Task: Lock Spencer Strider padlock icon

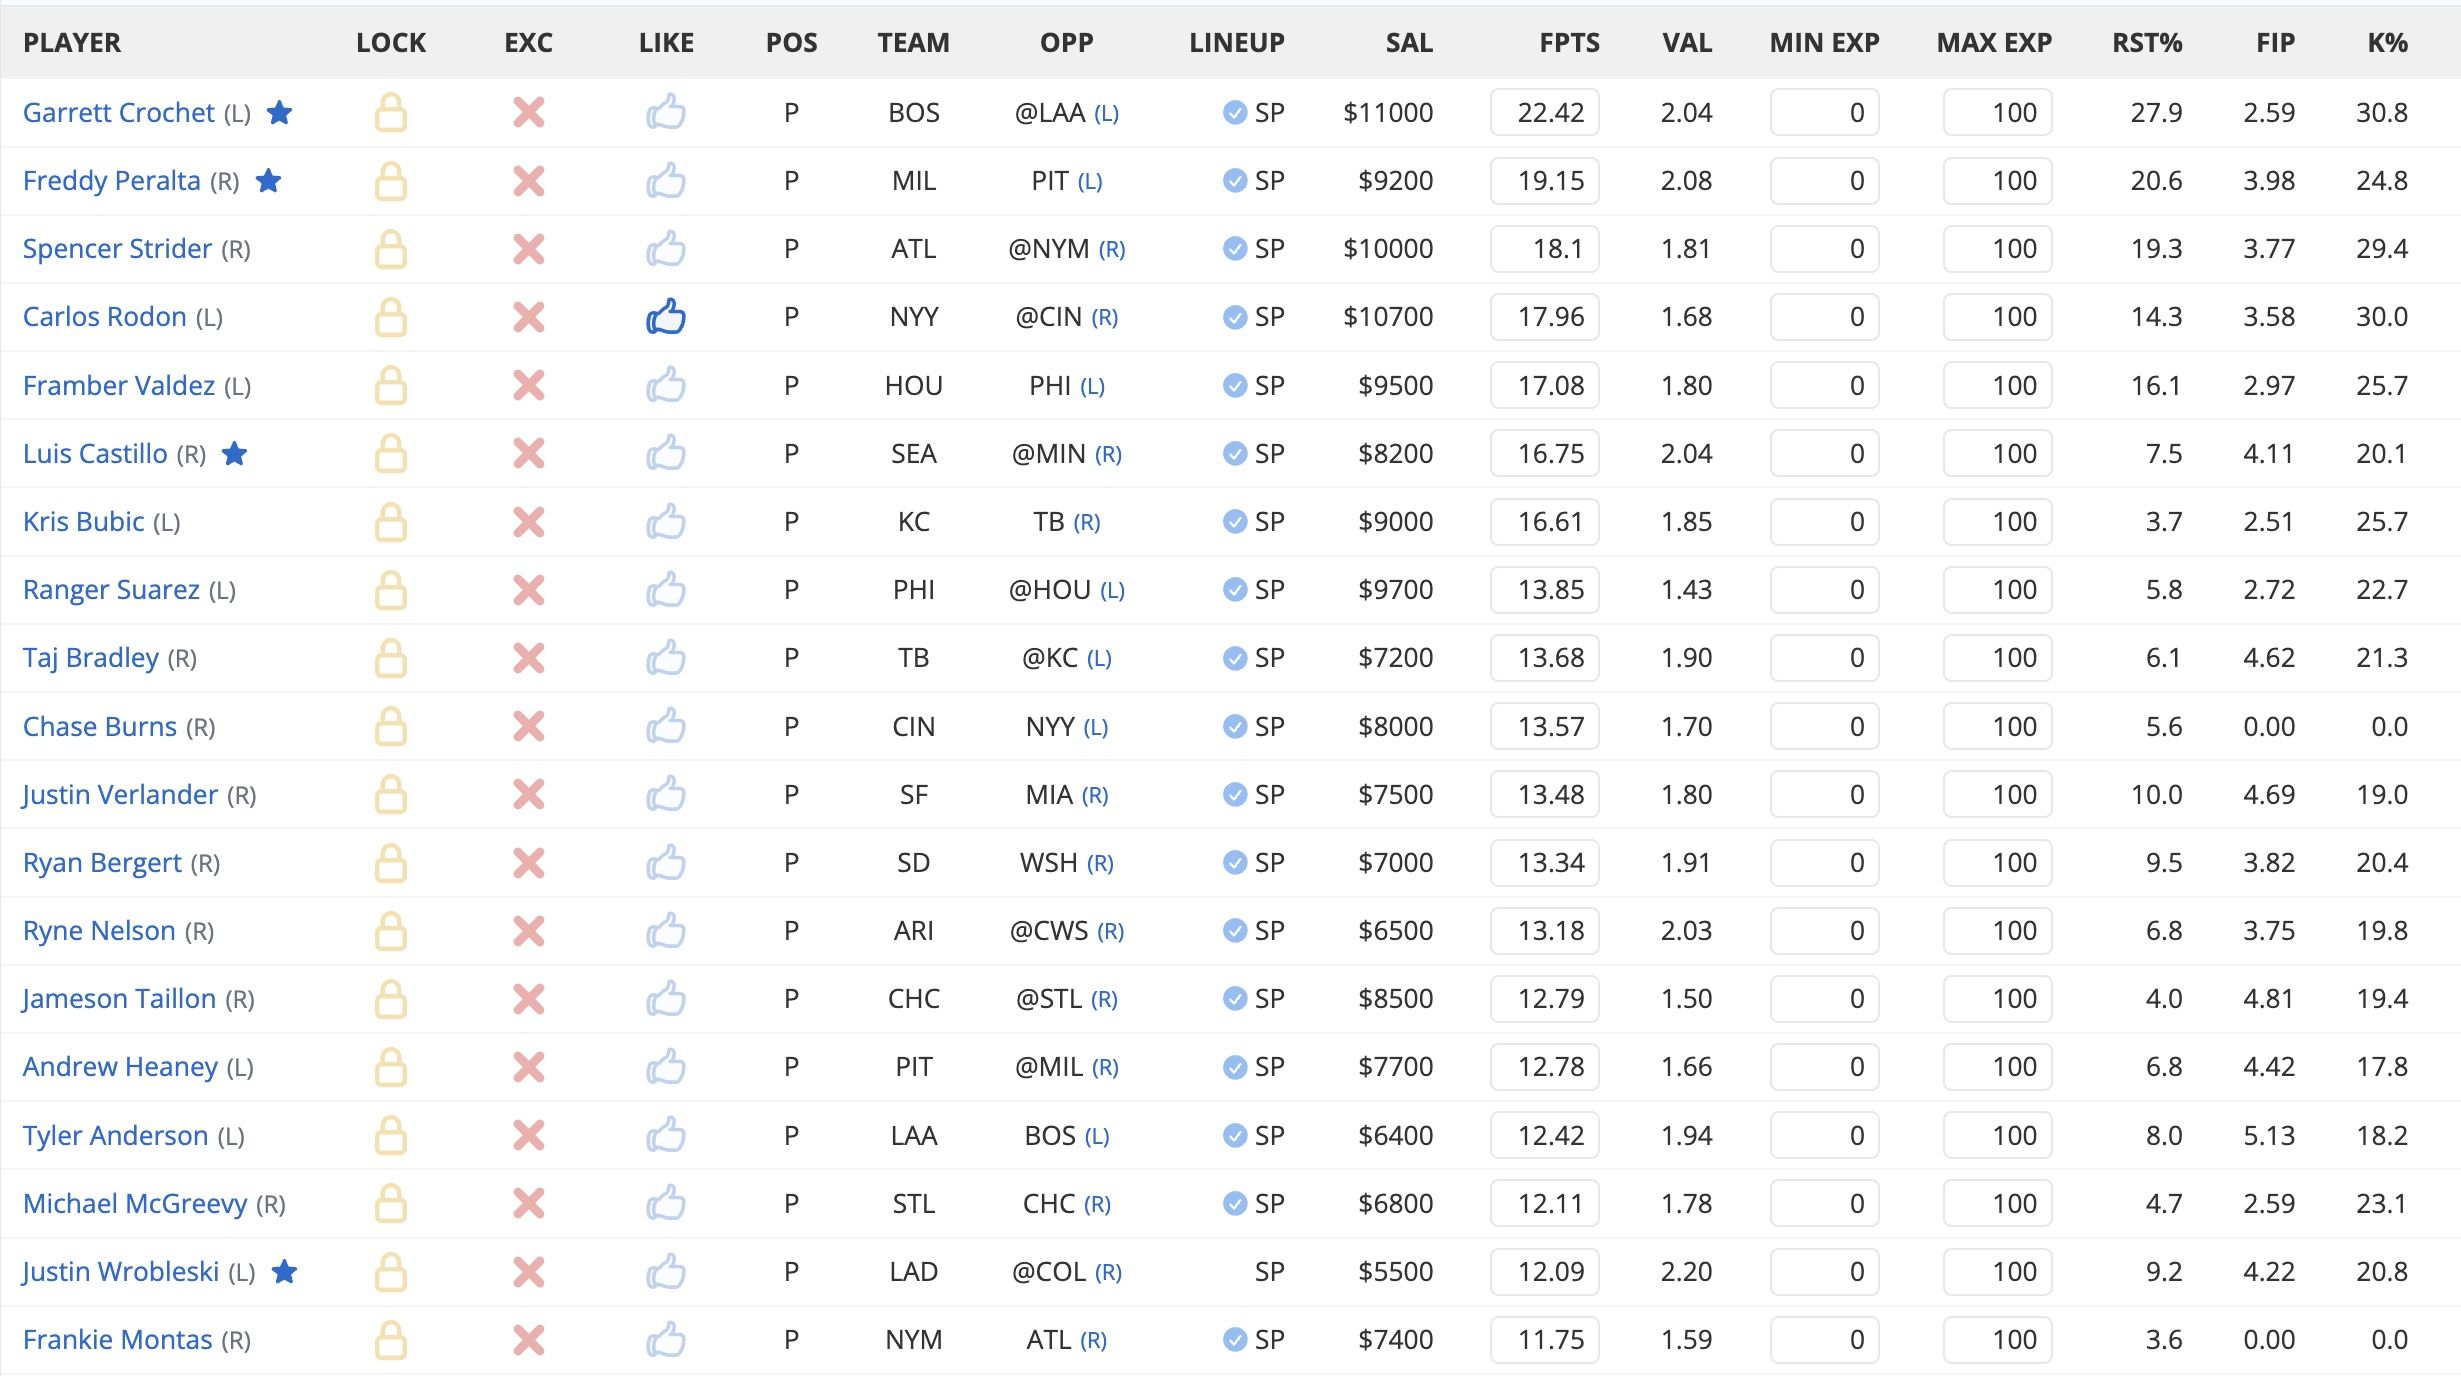Action: pyautogui.click(x=390, y=249)
